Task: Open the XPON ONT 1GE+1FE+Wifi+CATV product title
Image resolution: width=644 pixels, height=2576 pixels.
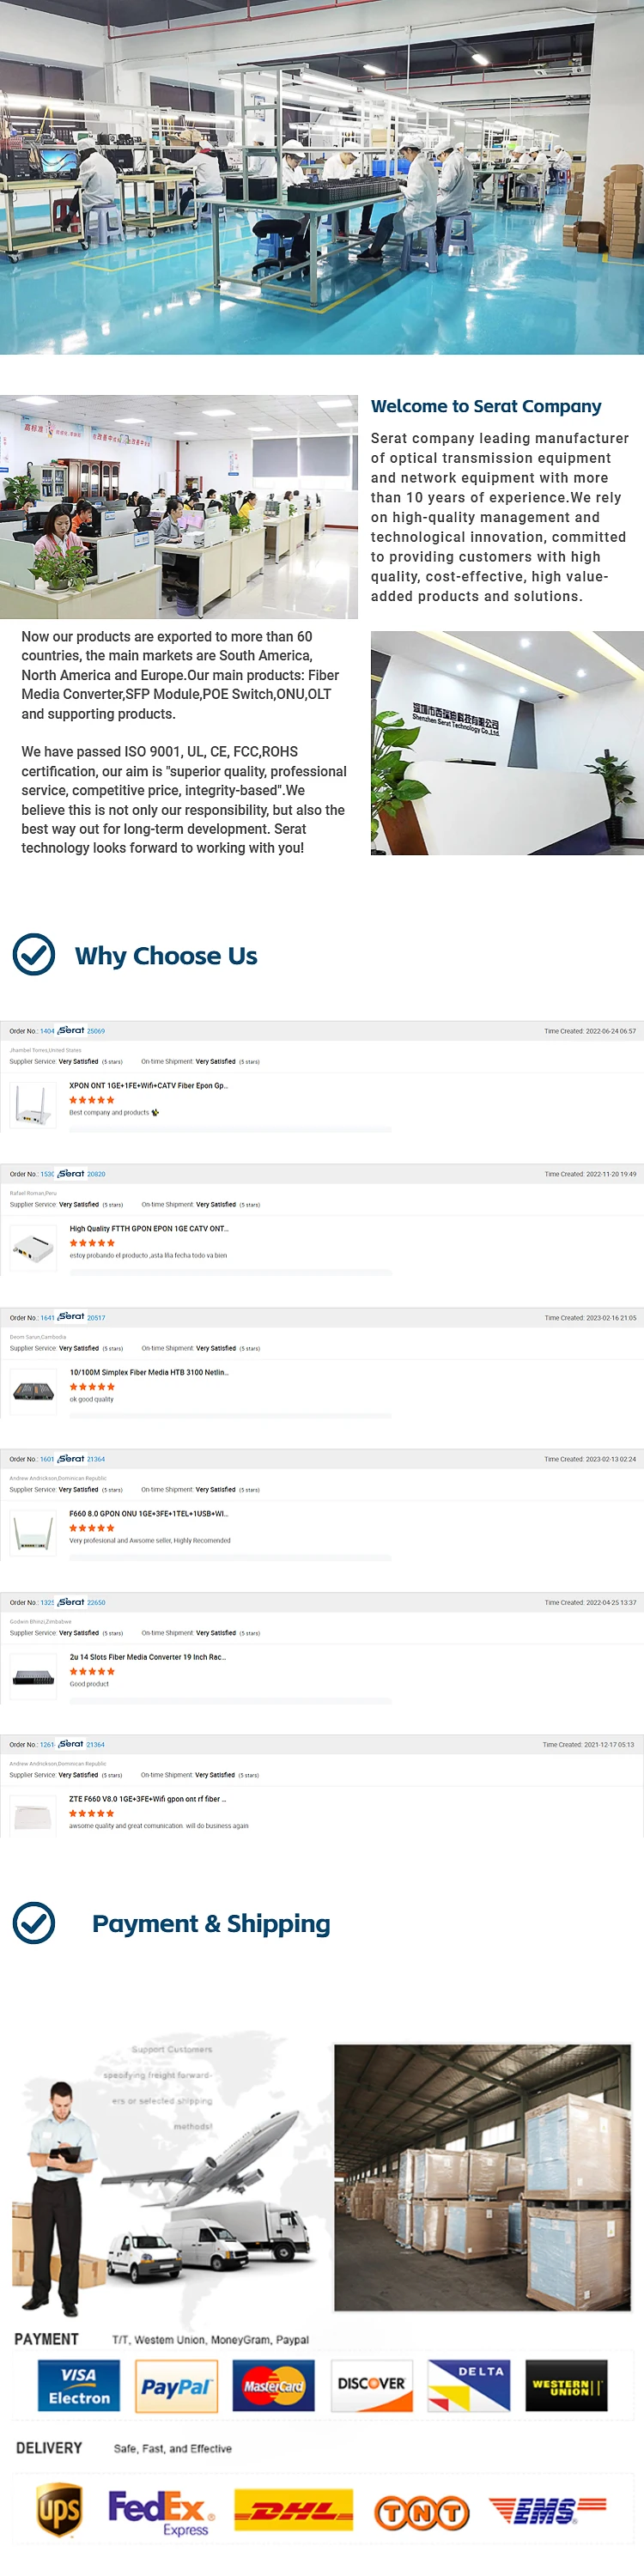Action: pyautogui.click(x=148, y=1085)
